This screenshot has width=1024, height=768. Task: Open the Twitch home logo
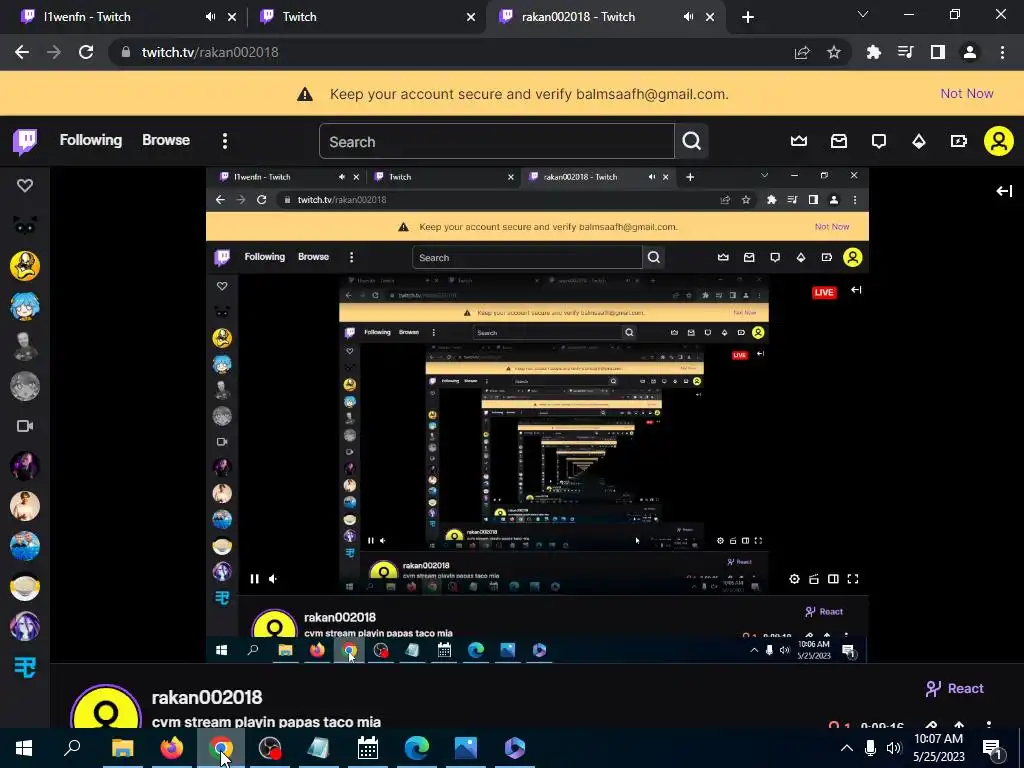(x=25, y=141)
